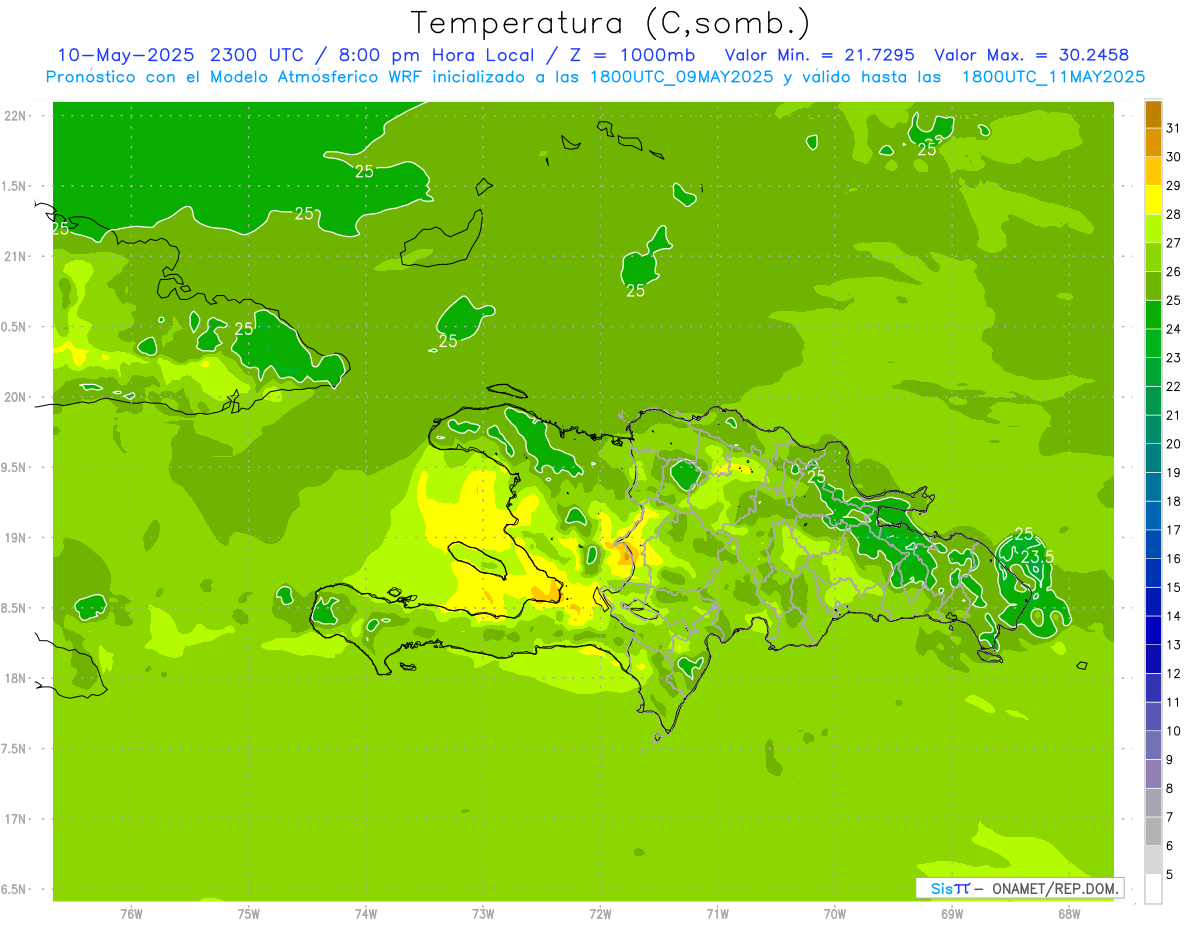Click the '74W' longitude axis label
Viewport: 1200px width, 927px height.
366,913
